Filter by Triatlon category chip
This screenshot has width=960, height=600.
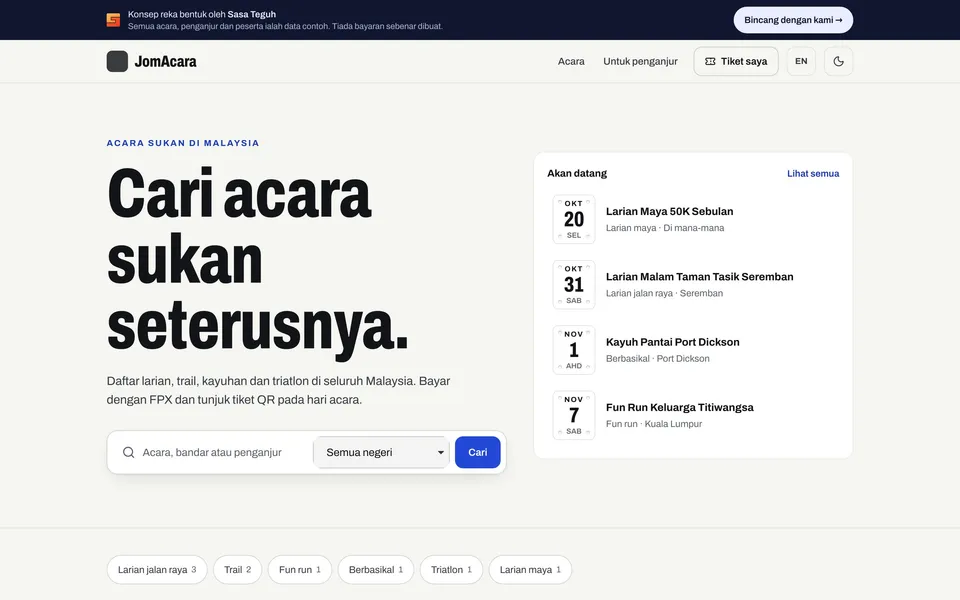(x=451, y=570)
